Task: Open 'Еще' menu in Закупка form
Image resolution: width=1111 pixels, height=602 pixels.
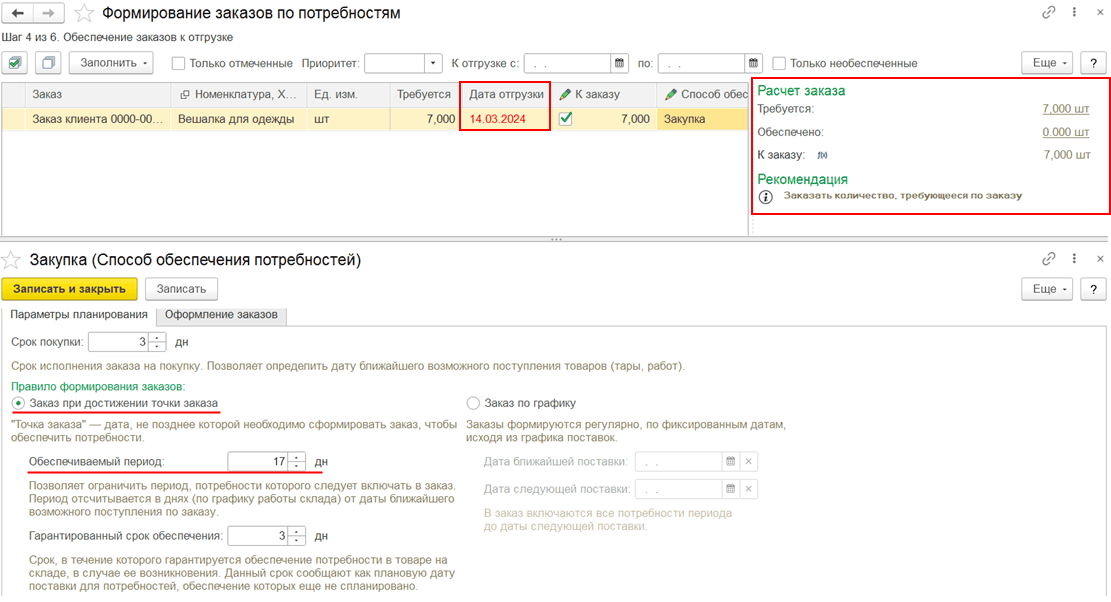Action: click(x=1049, y=289)
